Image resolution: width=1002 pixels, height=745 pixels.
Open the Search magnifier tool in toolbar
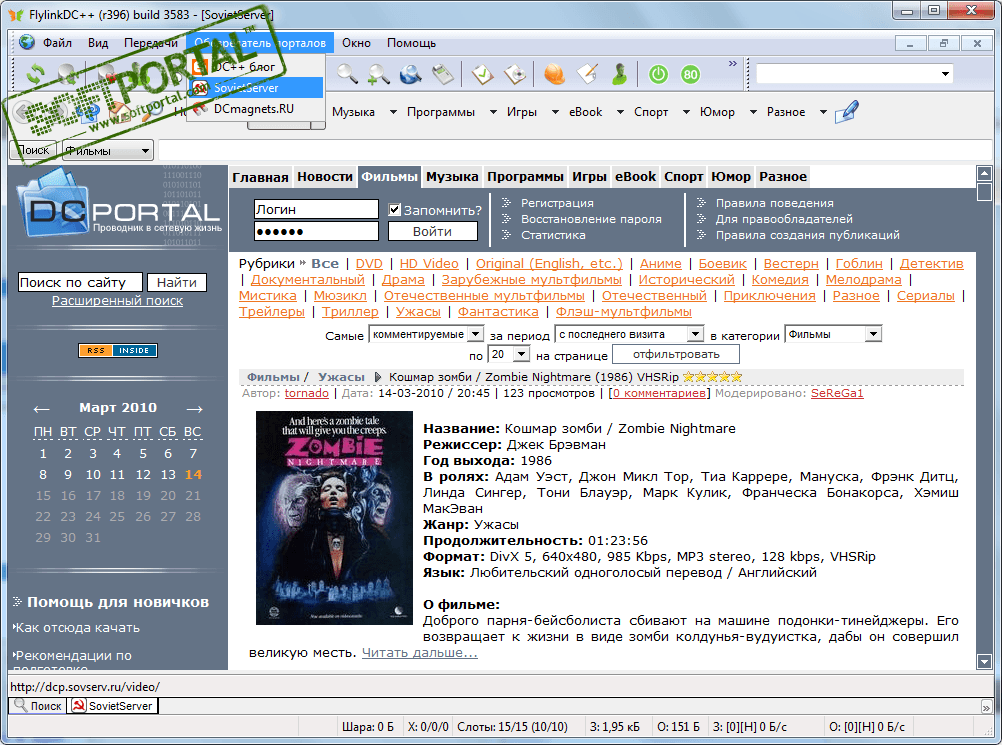(x=347, y=74)
